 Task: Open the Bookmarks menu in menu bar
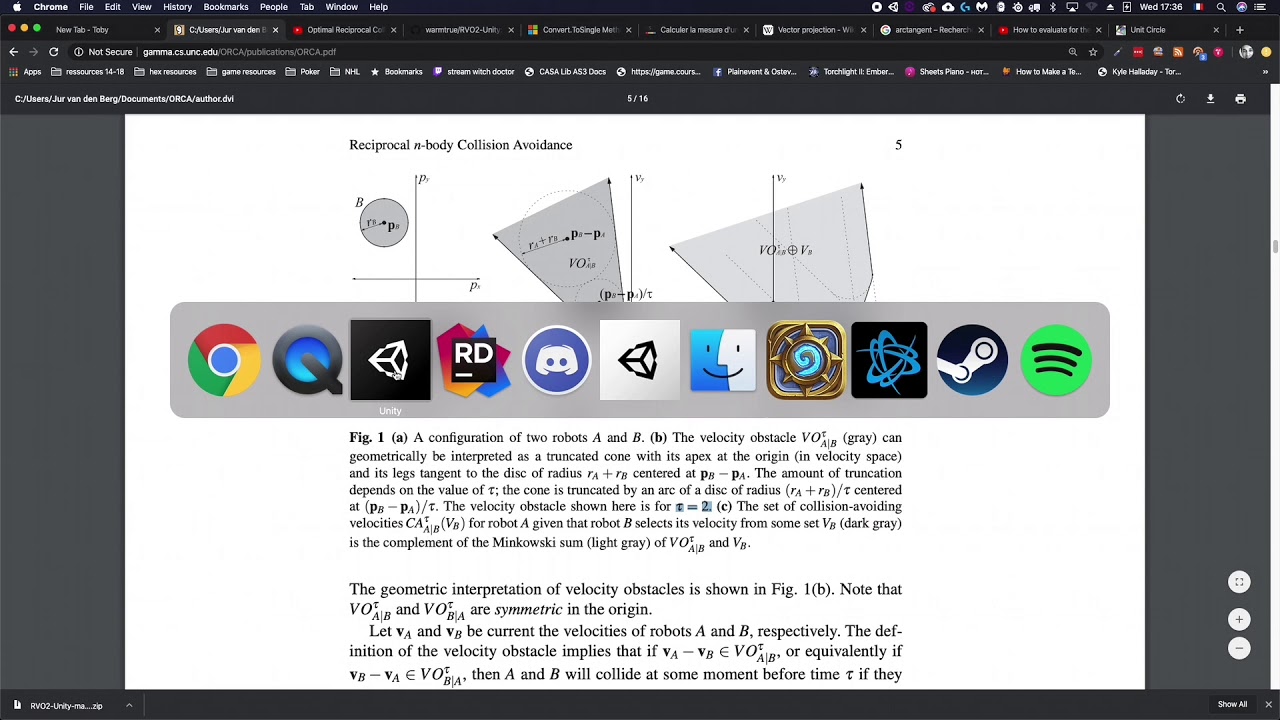point(226,7)
